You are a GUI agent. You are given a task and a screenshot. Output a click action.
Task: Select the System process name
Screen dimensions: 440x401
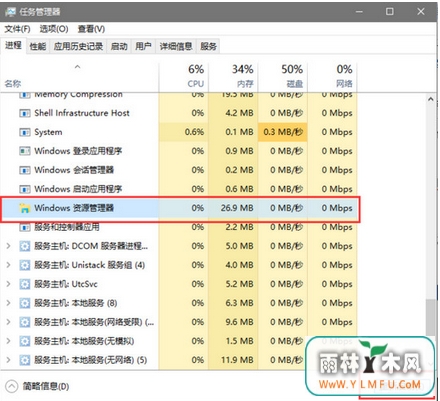coord(48,132)
